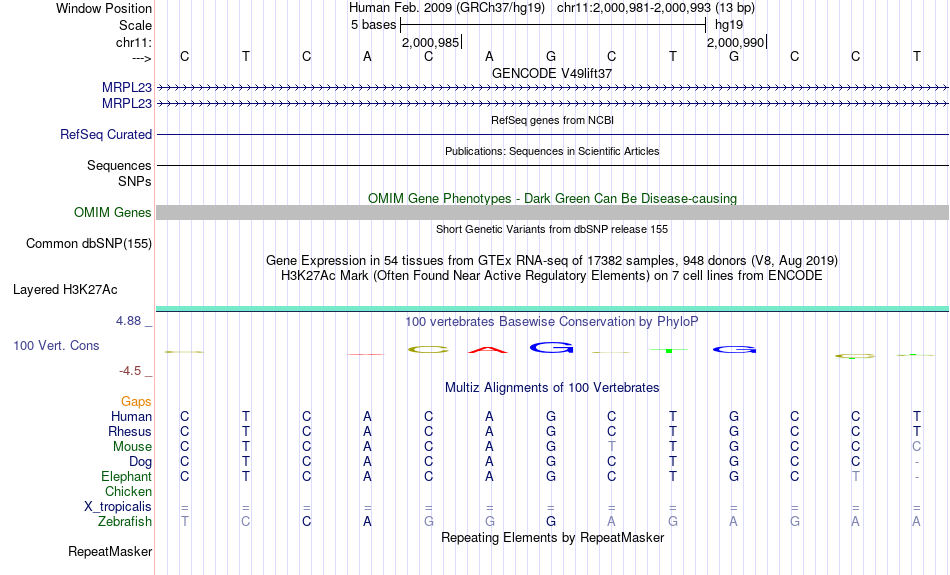
Task: Open Short Genetic Variants from dbSNP title
Action: (552, 229)
